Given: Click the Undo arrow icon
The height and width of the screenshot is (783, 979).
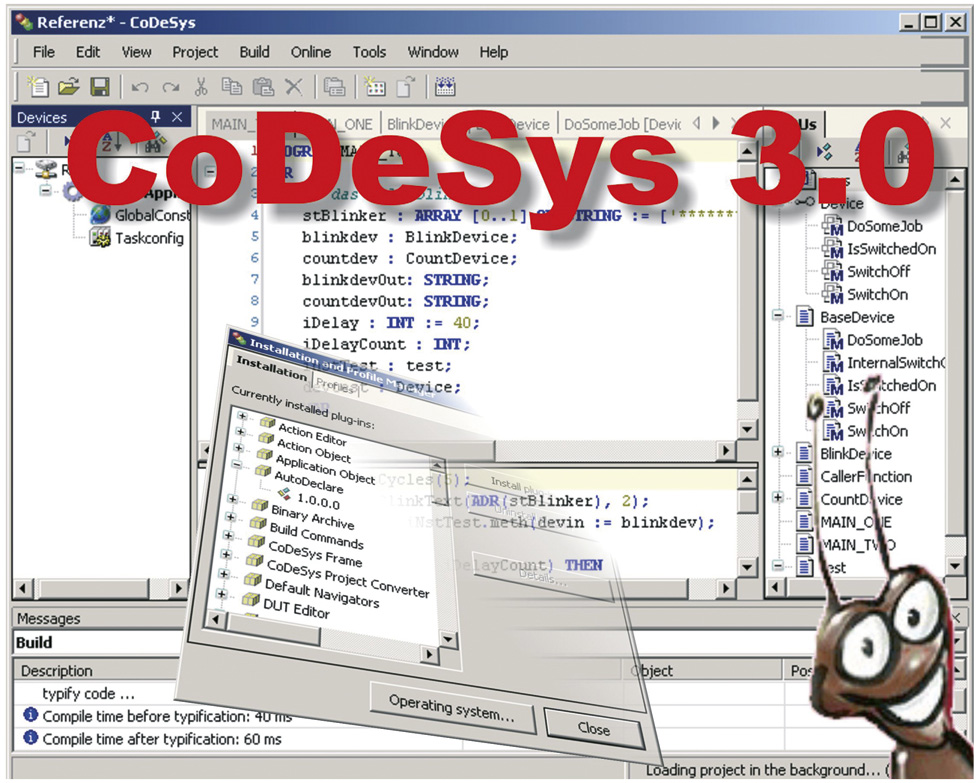Looking at the screenshot, I should point(140,87).
